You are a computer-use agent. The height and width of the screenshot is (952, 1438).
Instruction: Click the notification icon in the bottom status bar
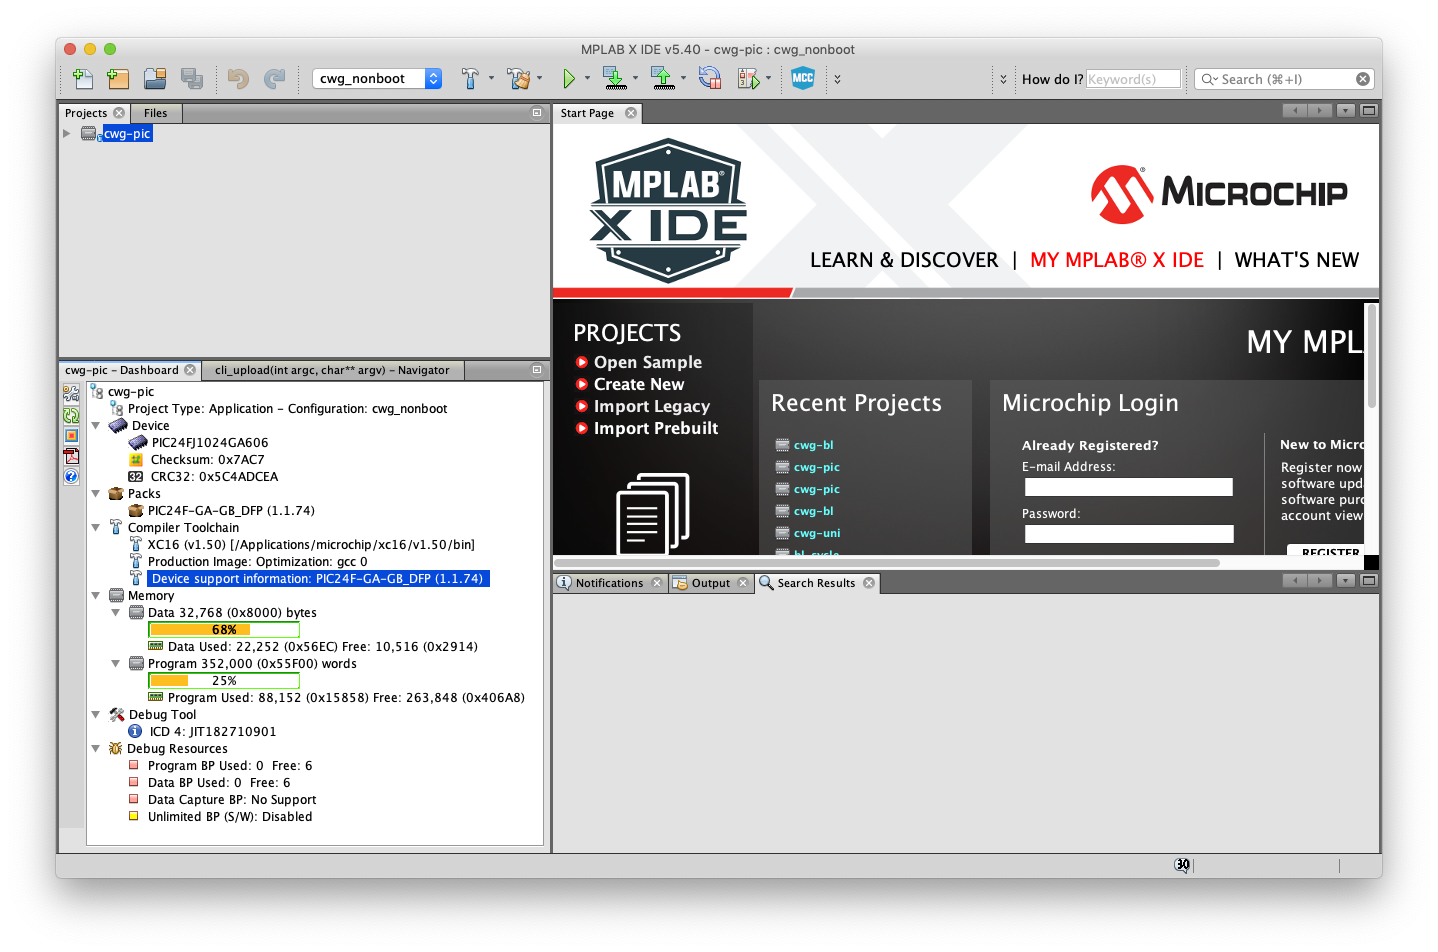point(1183,865)
